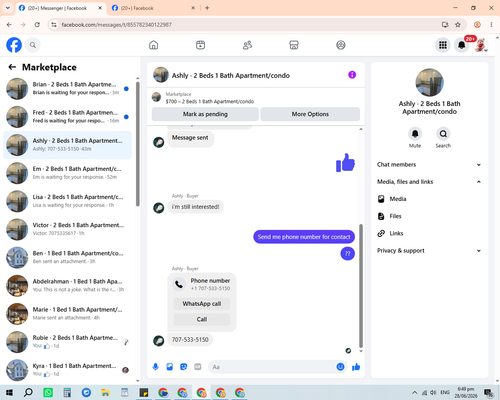Open the tab search dropdown arrow
Image resolution: width=500 pixels, height=400 pixels.
[x=8, y=8]
